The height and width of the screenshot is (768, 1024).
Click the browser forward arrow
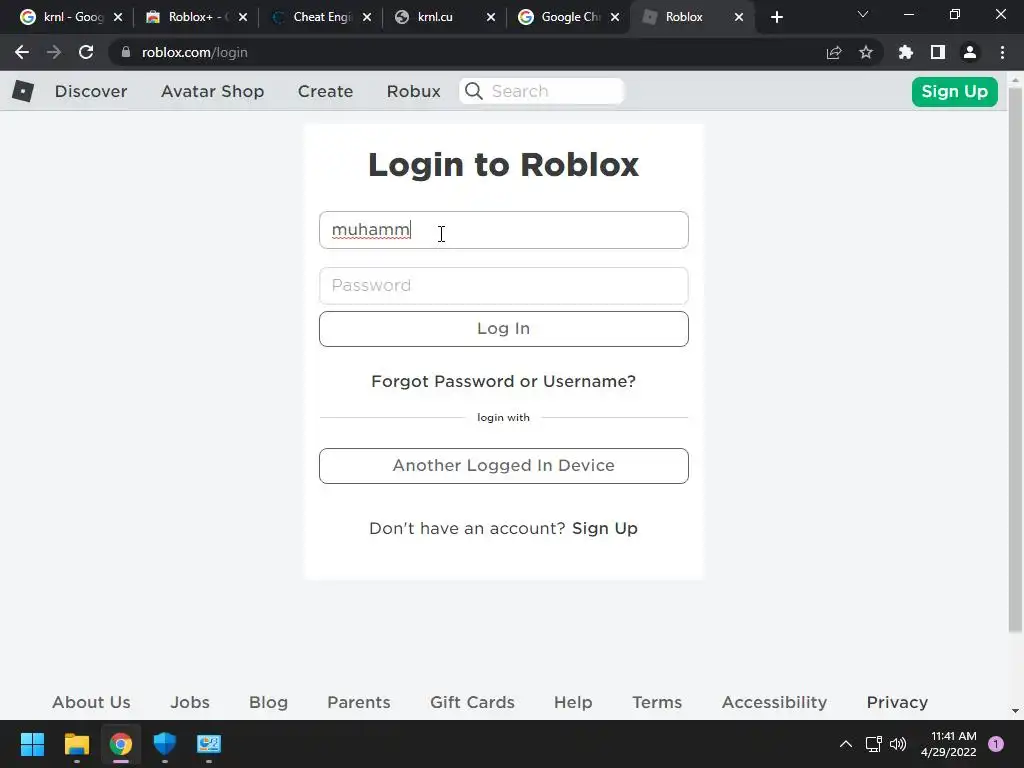[54, 52]
